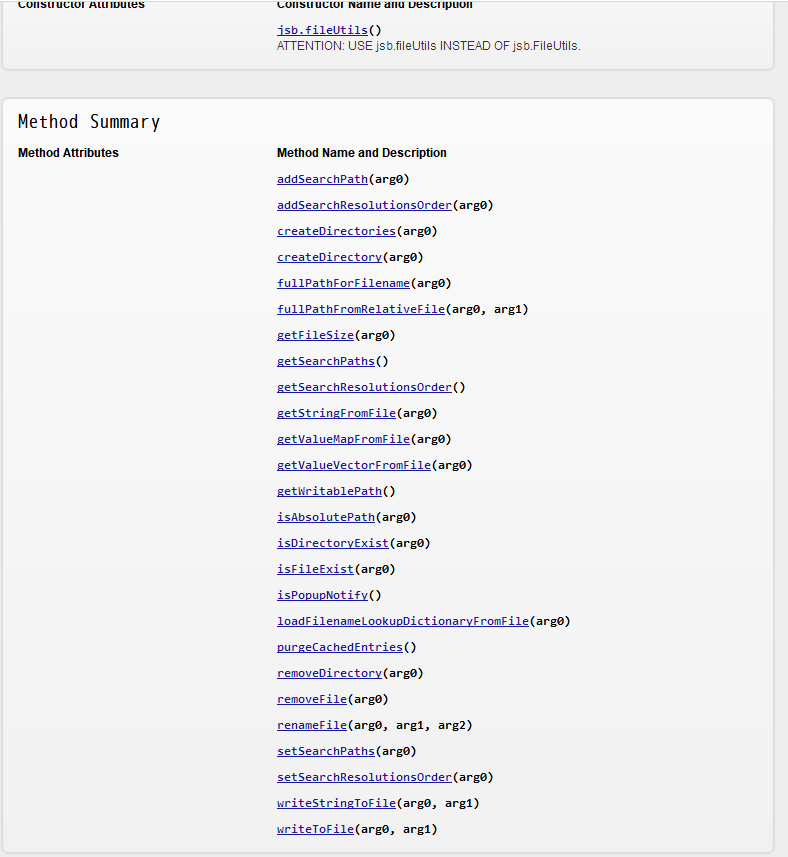This screenshot has height=857, width=788.
Task: Select the isFileExist method link
Action: pyautogui.click(x=315, y=569)
